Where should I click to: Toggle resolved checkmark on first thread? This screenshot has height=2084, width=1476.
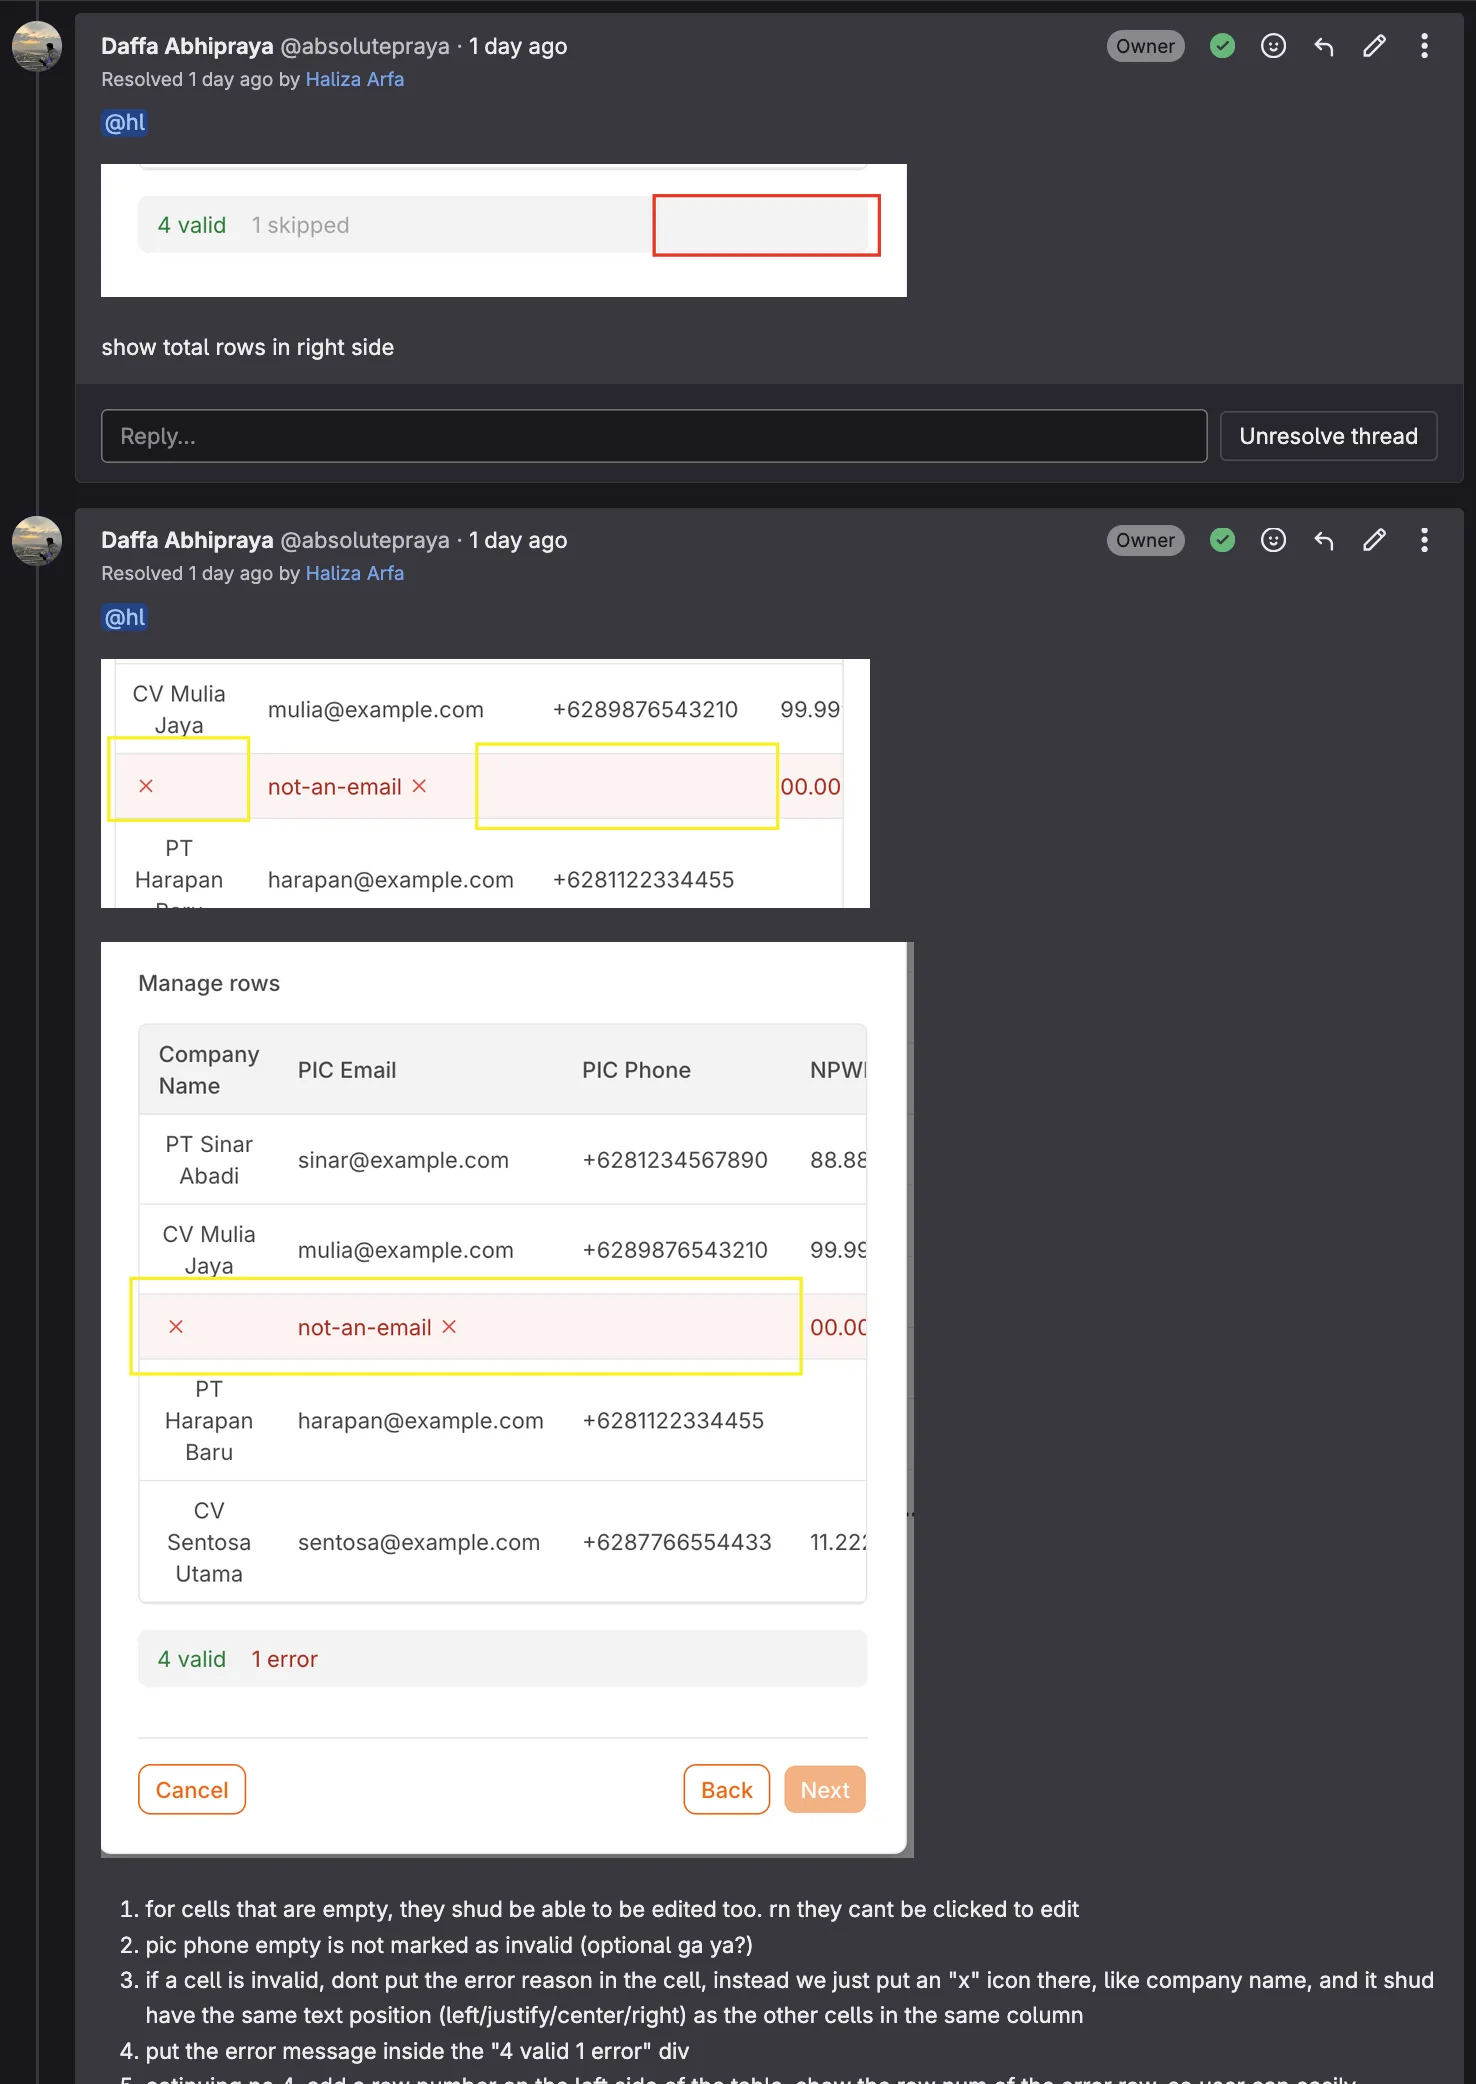(1222, 46)
